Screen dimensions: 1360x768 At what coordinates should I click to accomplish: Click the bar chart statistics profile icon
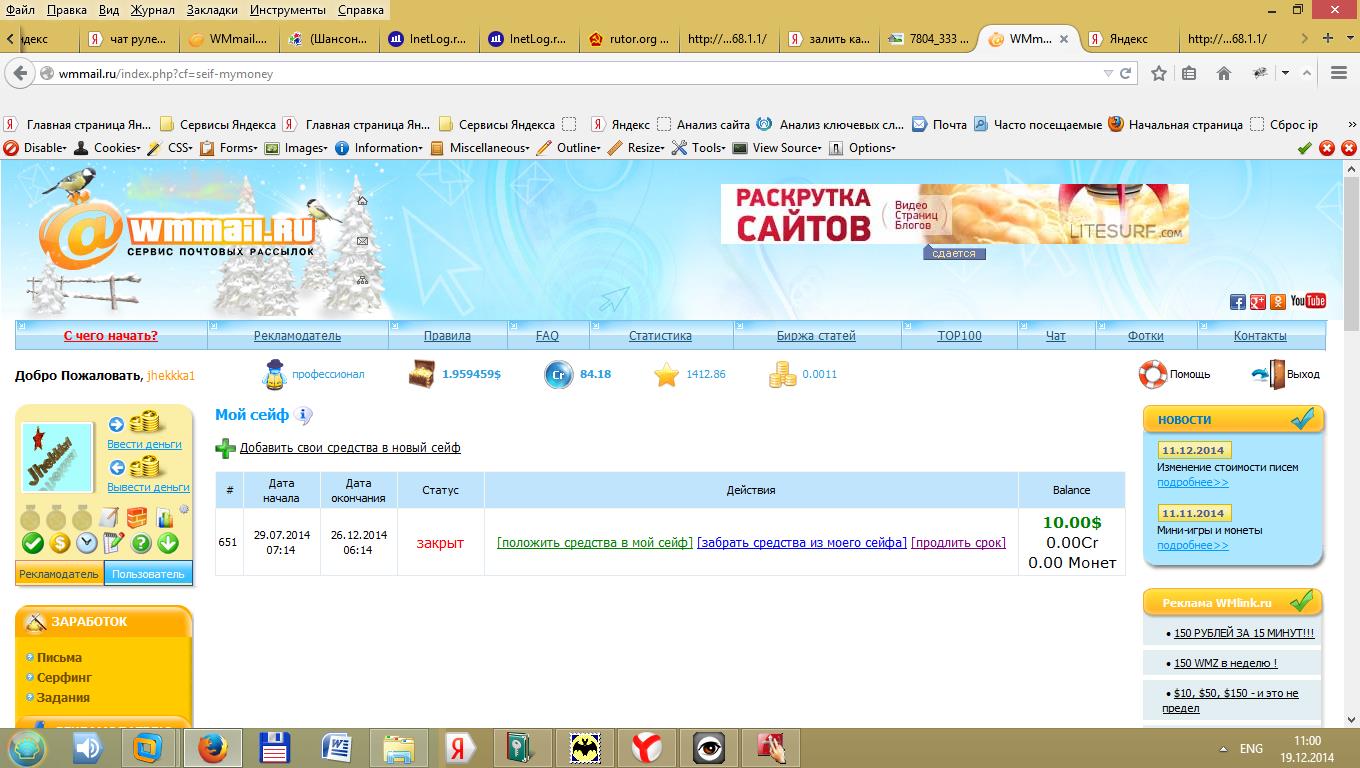[164, 518]
